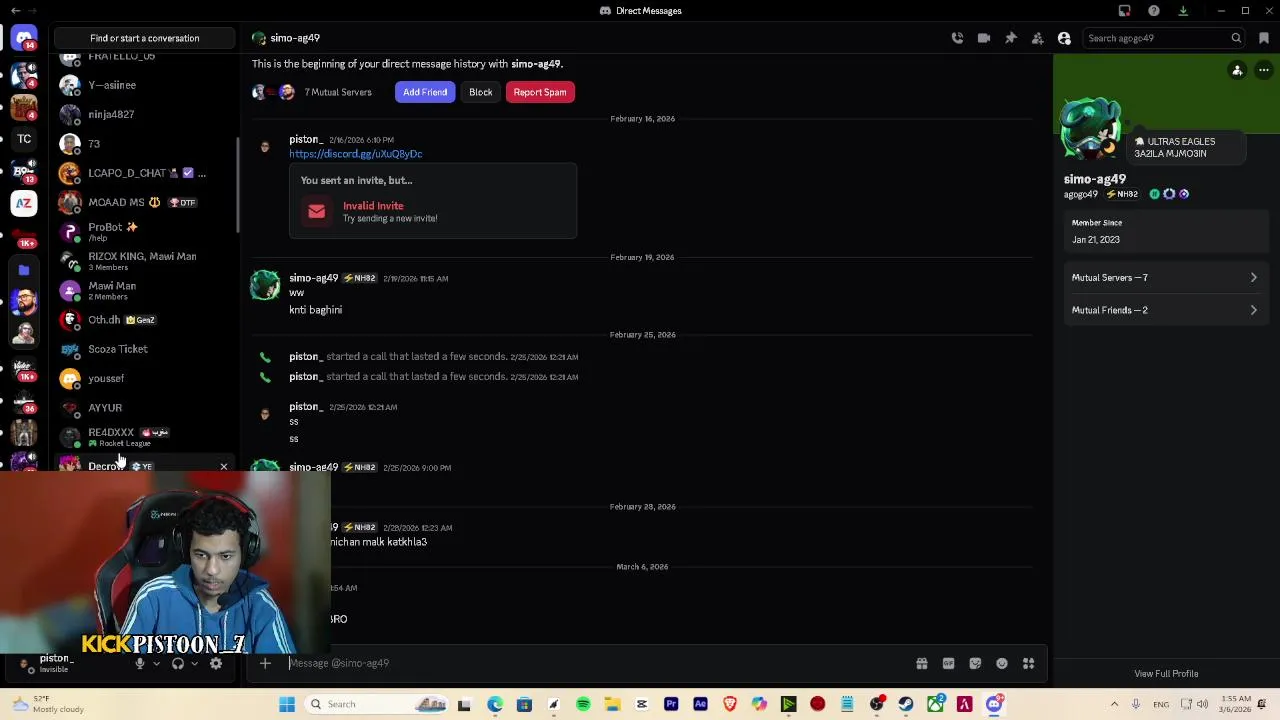Click the green download update icon

coord(1183,11)
